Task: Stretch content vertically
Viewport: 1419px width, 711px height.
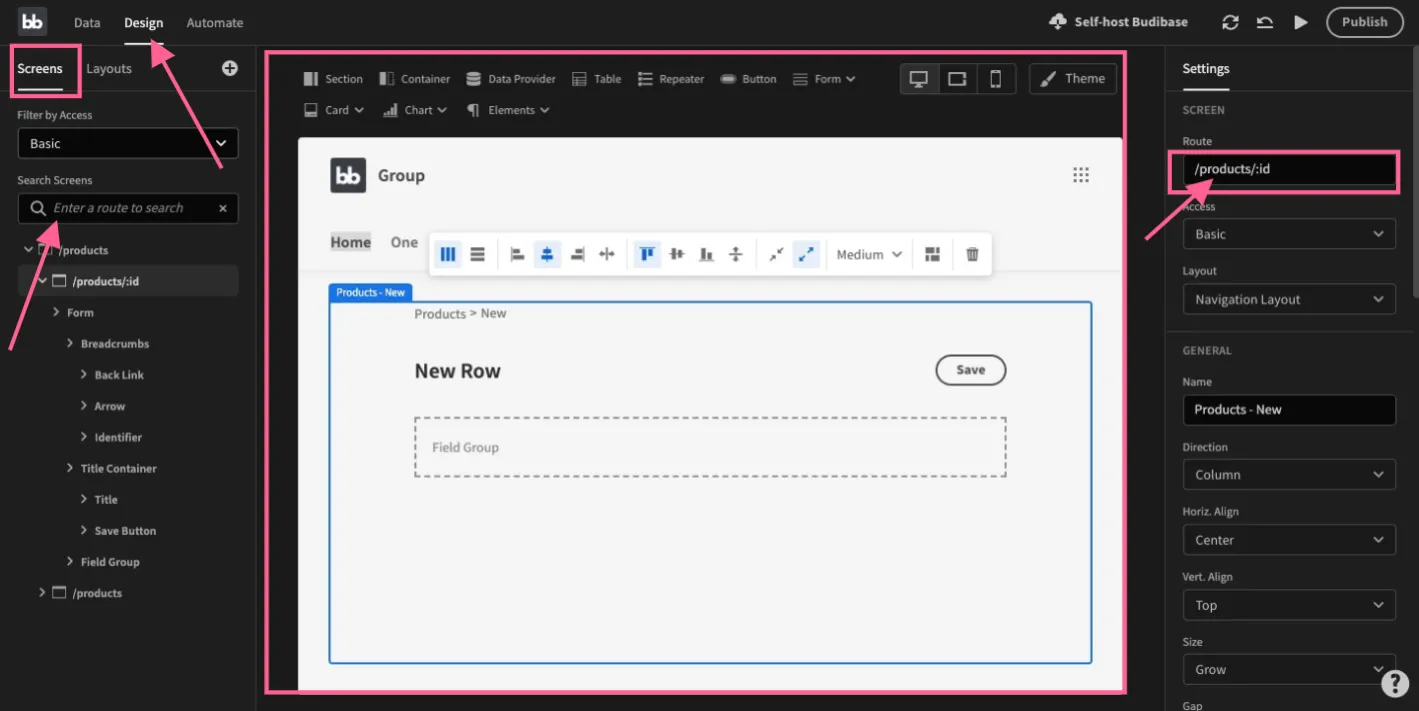Action: point(736,254)
